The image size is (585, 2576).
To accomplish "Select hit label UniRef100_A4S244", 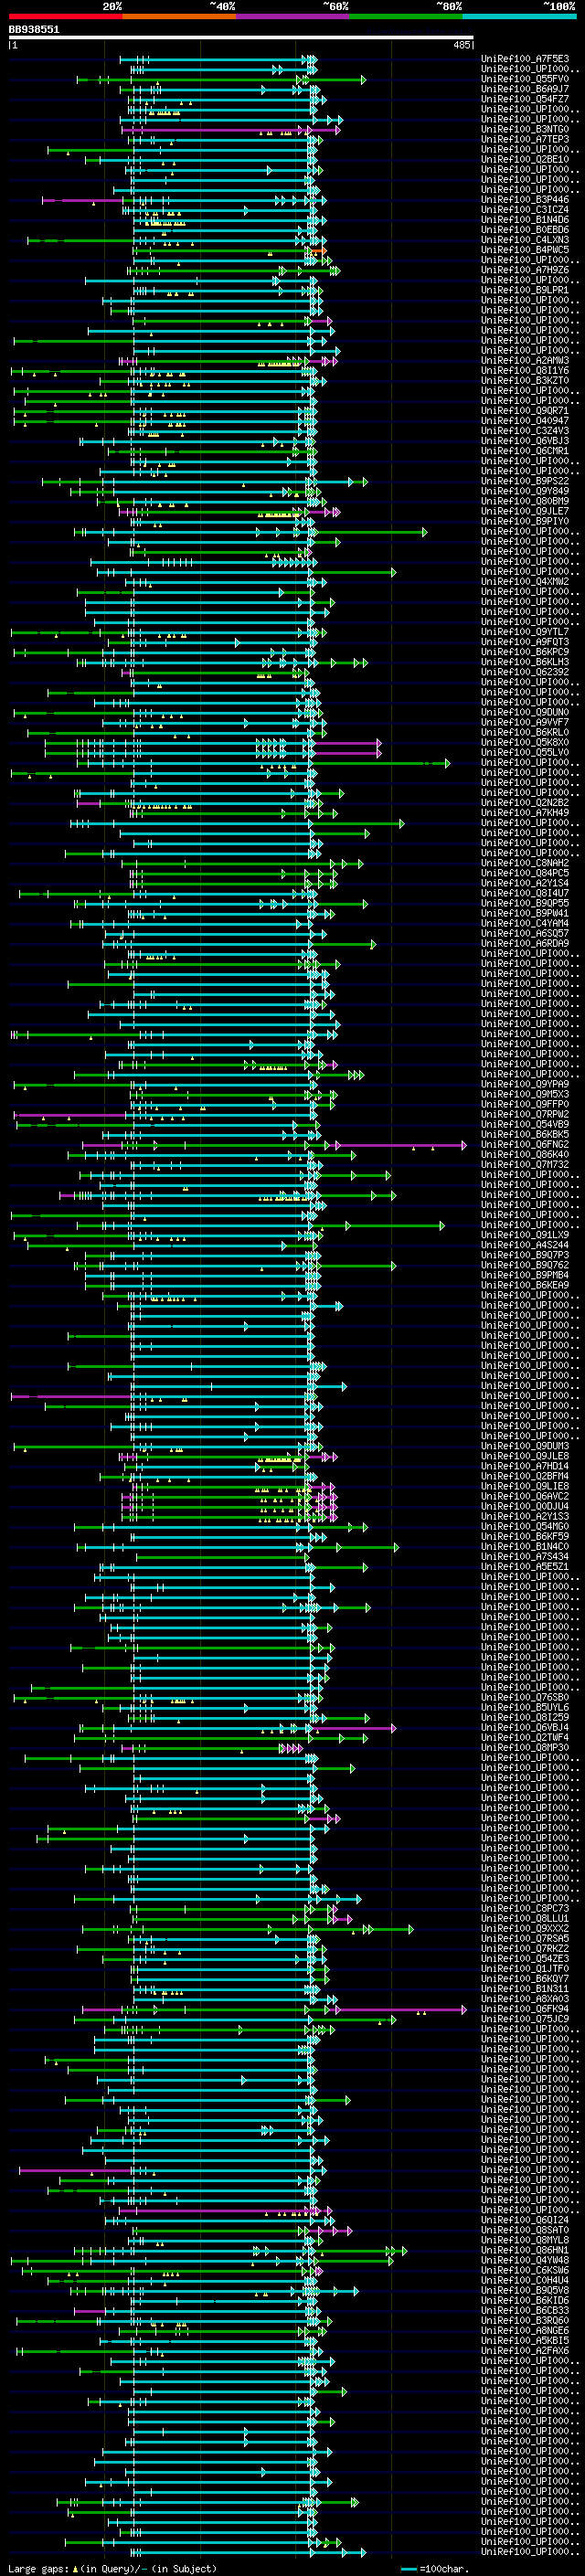I will click(525, 1245).
